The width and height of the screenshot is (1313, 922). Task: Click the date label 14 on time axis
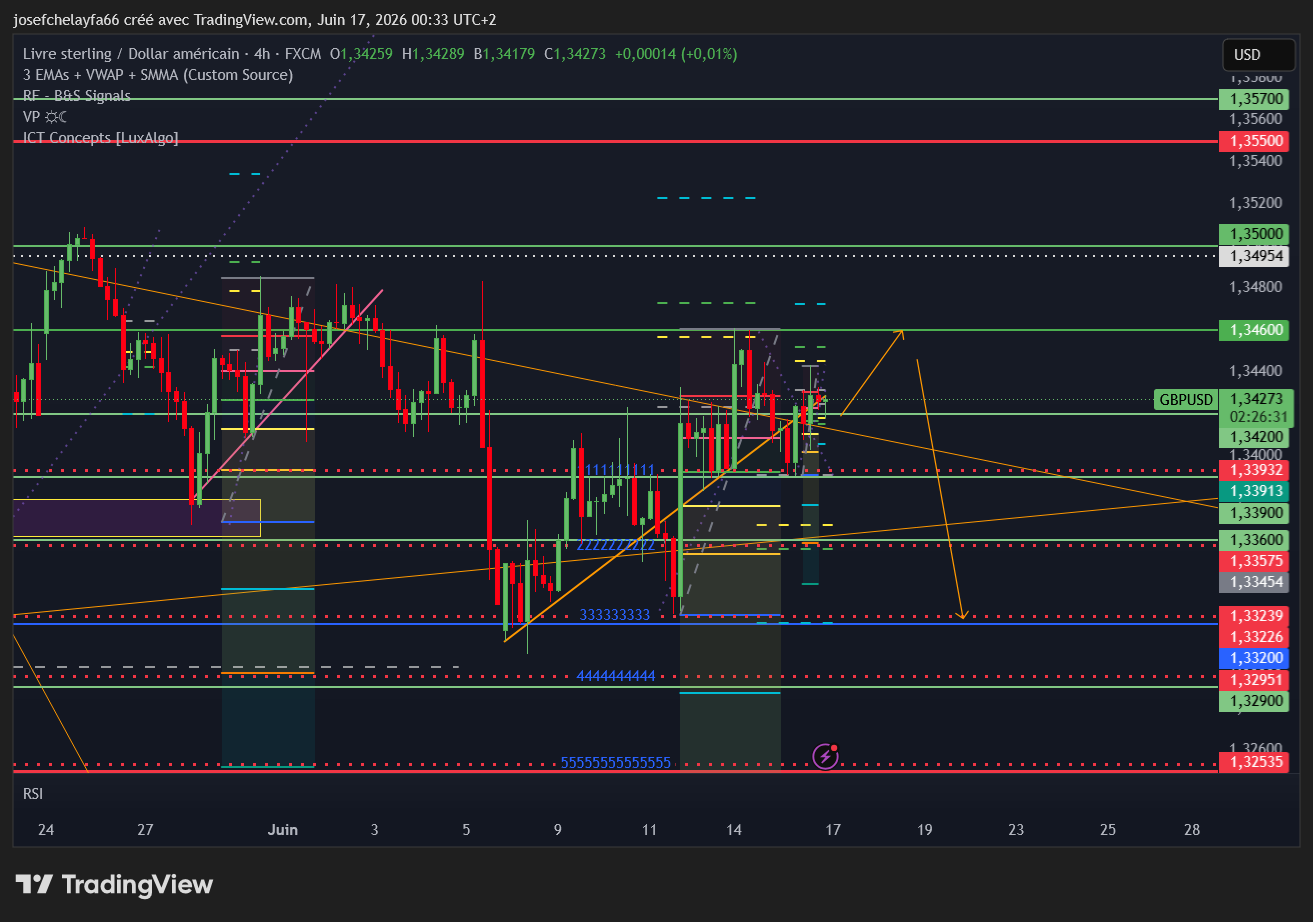[734, 829]
